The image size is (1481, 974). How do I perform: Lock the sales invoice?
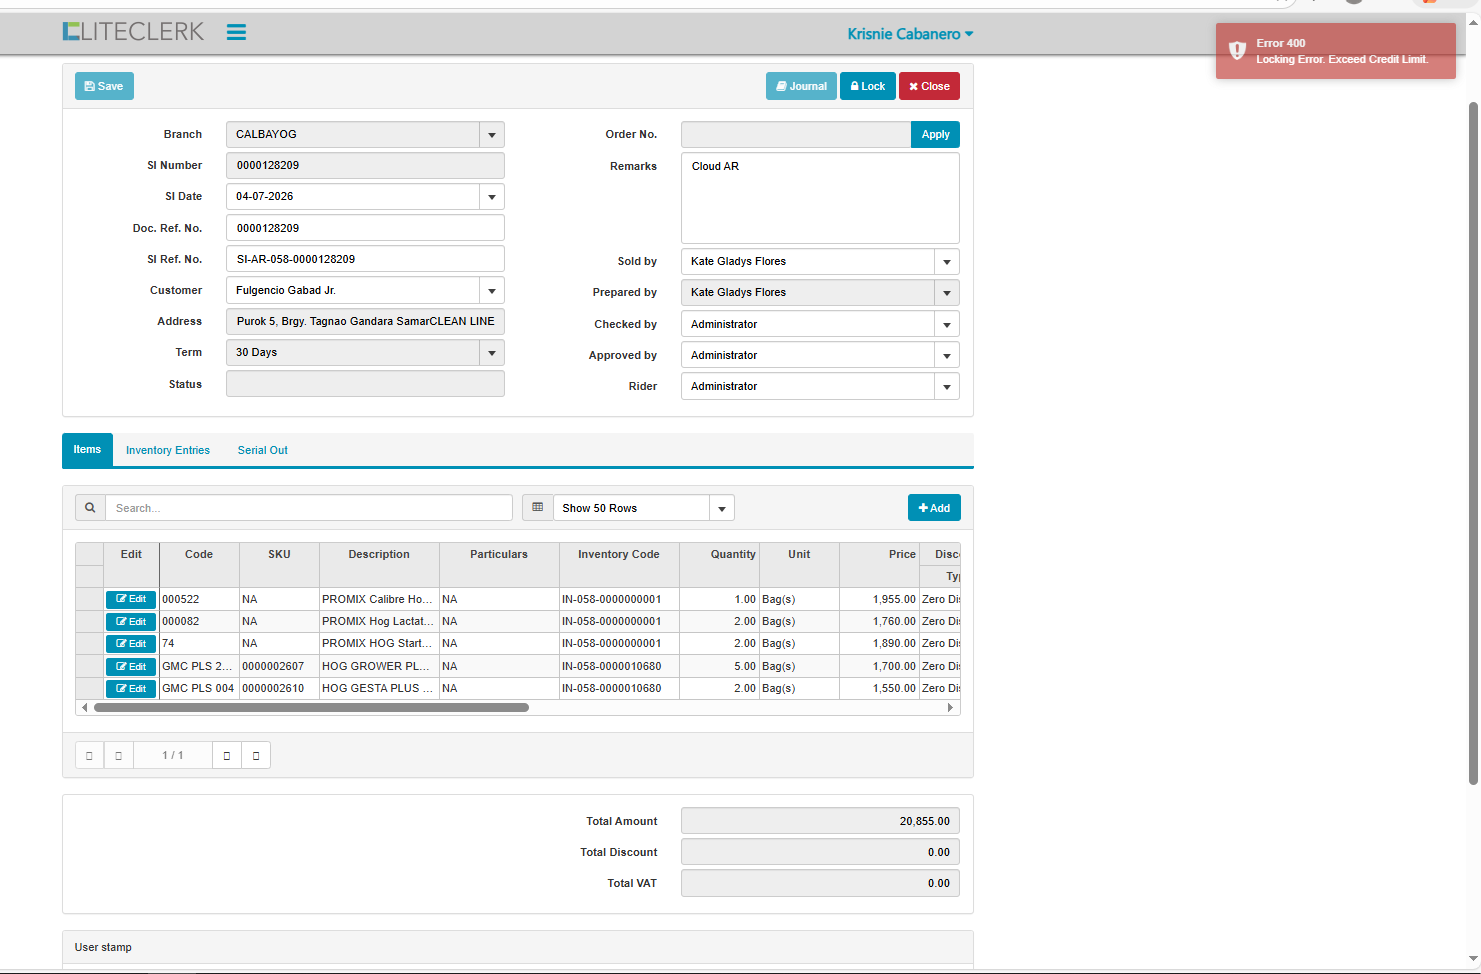click(x=867, y=87)
